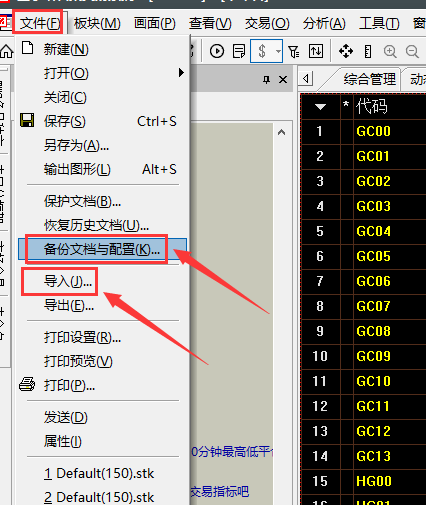Select the GC05 code row
The image size is (426, 505).
point(373,256)
